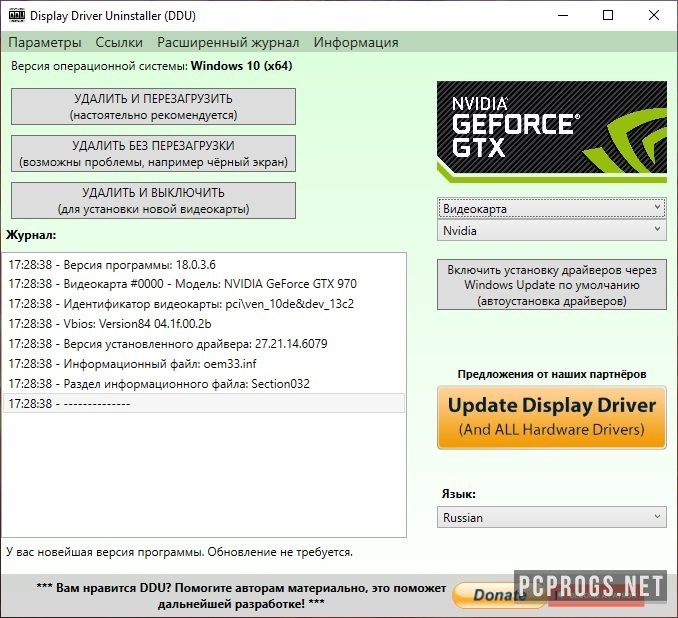
Task: Click УДАЛИТЬ И ВЫКЛЮЧИТЬ button
Action: tap(154, 200)
